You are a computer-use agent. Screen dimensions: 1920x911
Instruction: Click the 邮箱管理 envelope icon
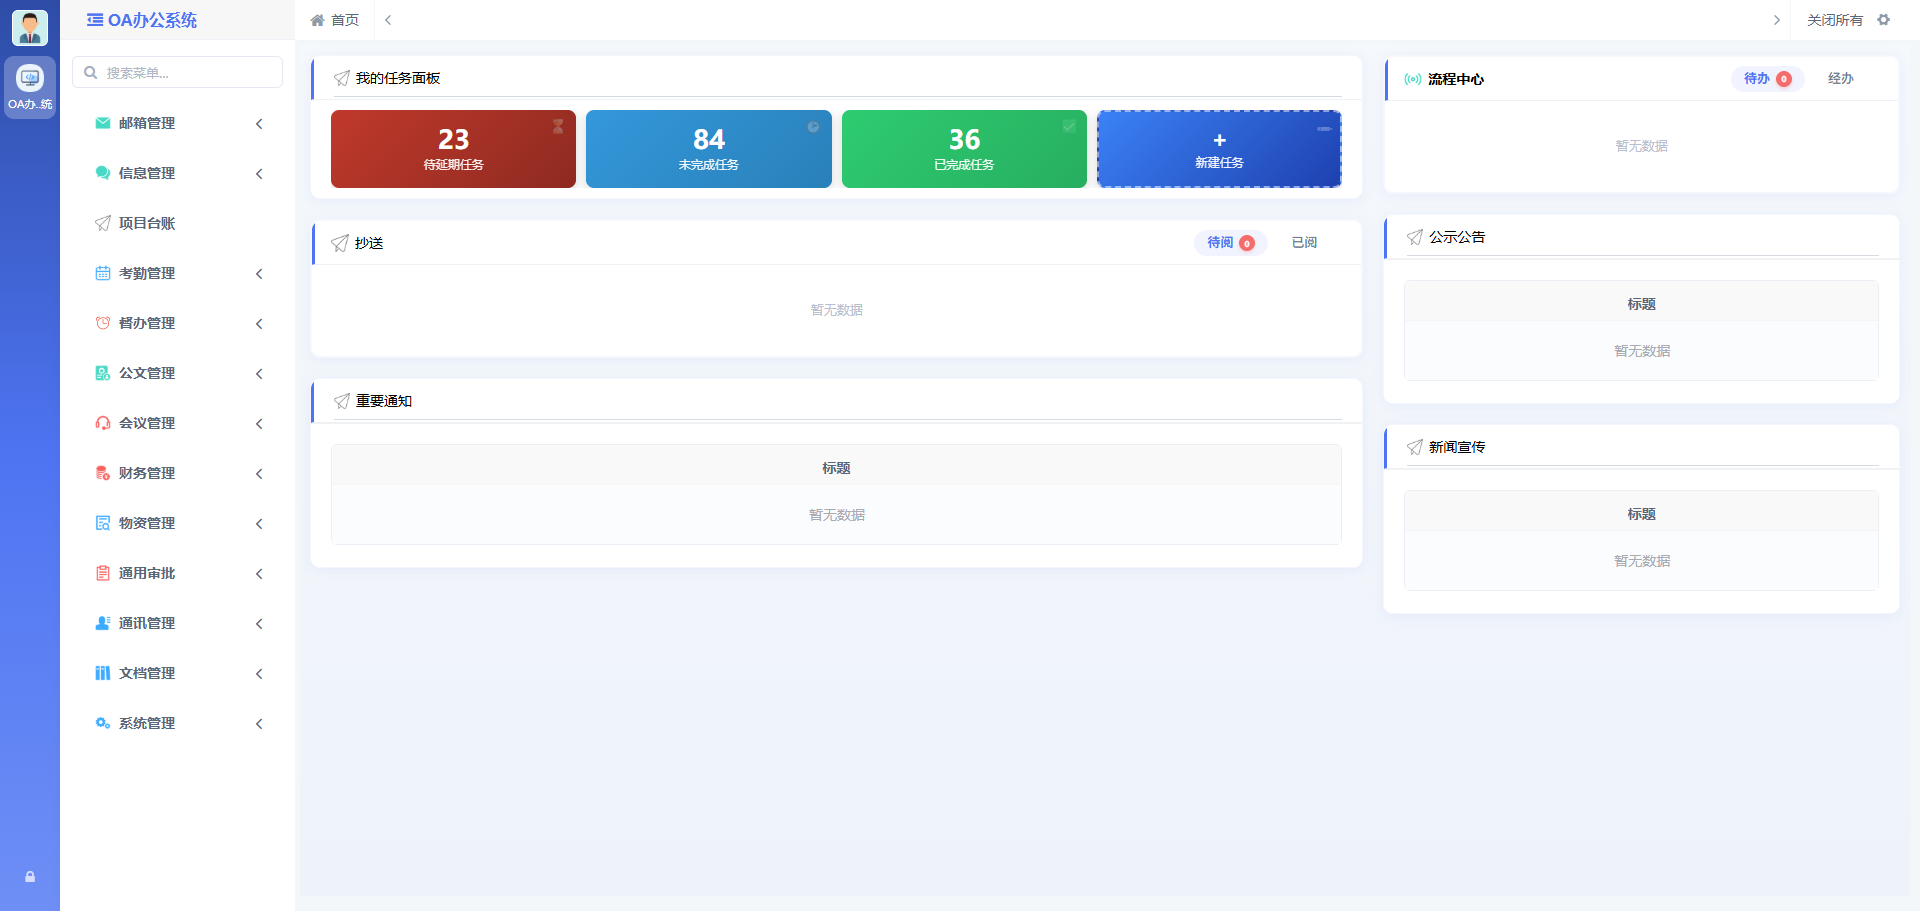103,123
